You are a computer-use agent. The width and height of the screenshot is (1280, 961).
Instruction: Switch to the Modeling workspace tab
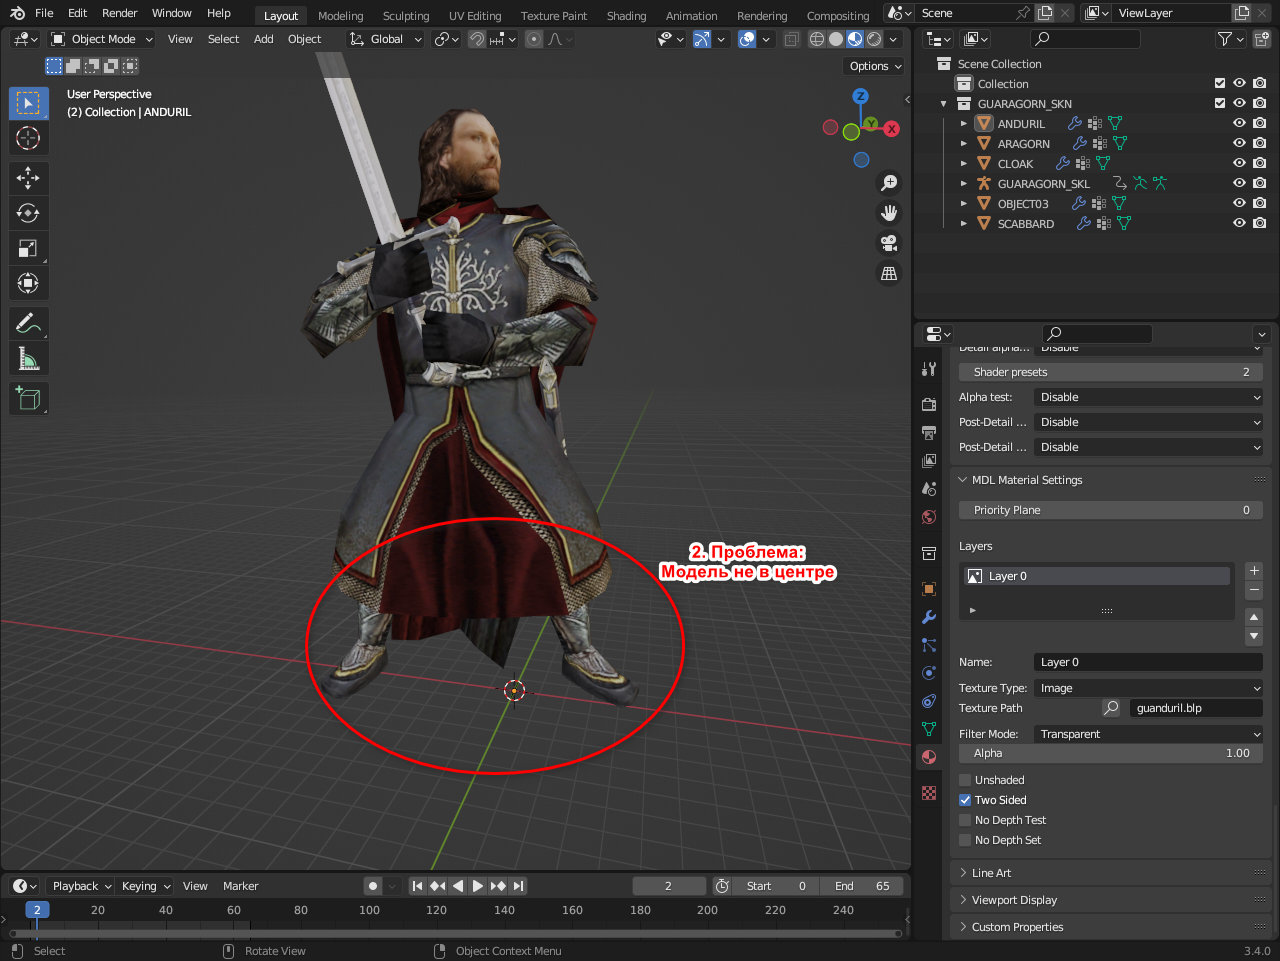pos(341,15)
